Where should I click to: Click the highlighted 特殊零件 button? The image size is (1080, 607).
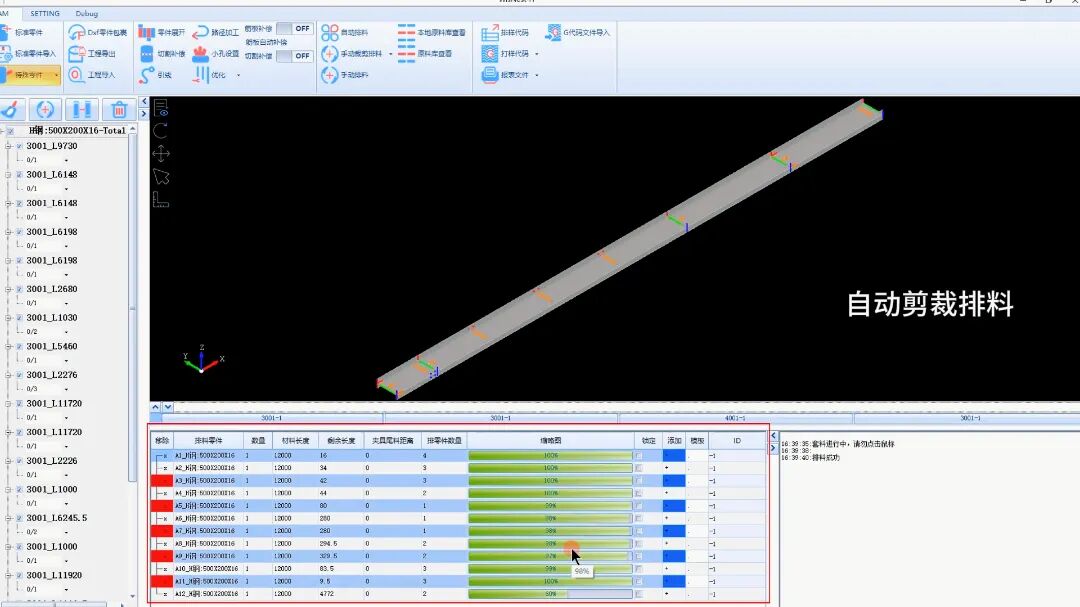30,74
